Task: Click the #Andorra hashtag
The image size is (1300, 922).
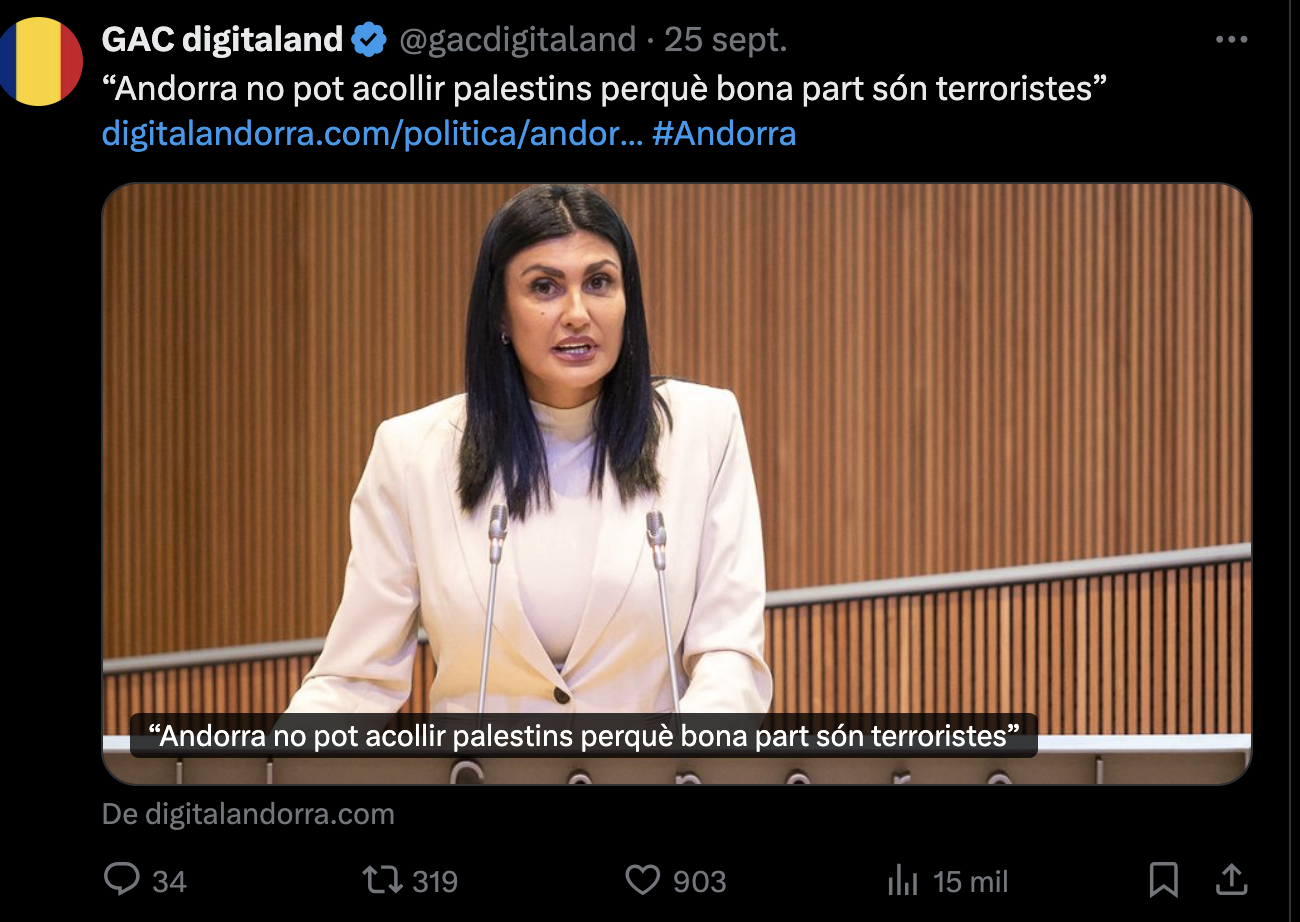Action: (724, 134)
